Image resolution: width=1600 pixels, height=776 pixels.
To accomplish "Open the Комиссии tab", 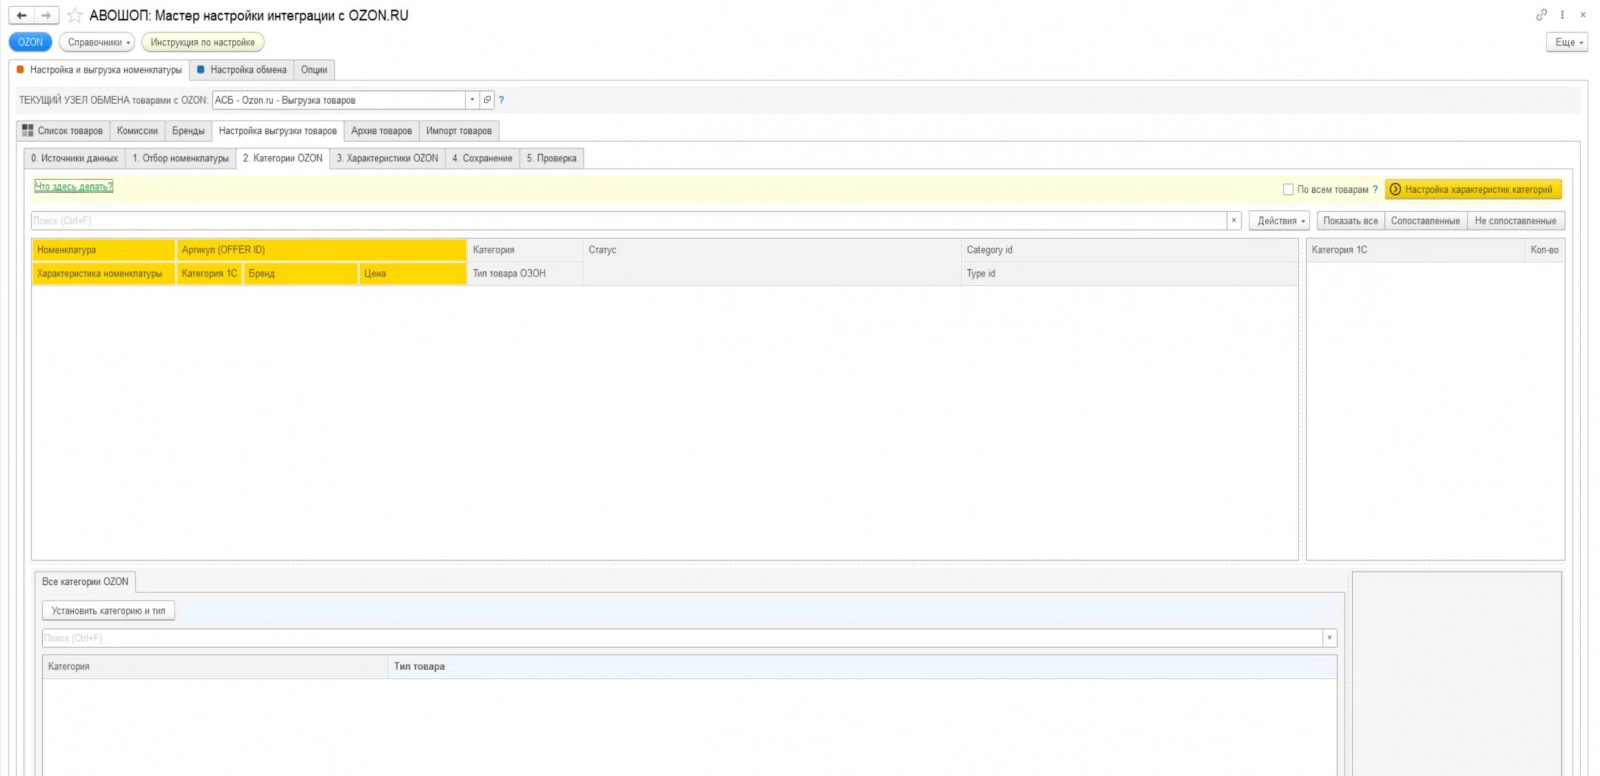I will [x=137, y=131].
